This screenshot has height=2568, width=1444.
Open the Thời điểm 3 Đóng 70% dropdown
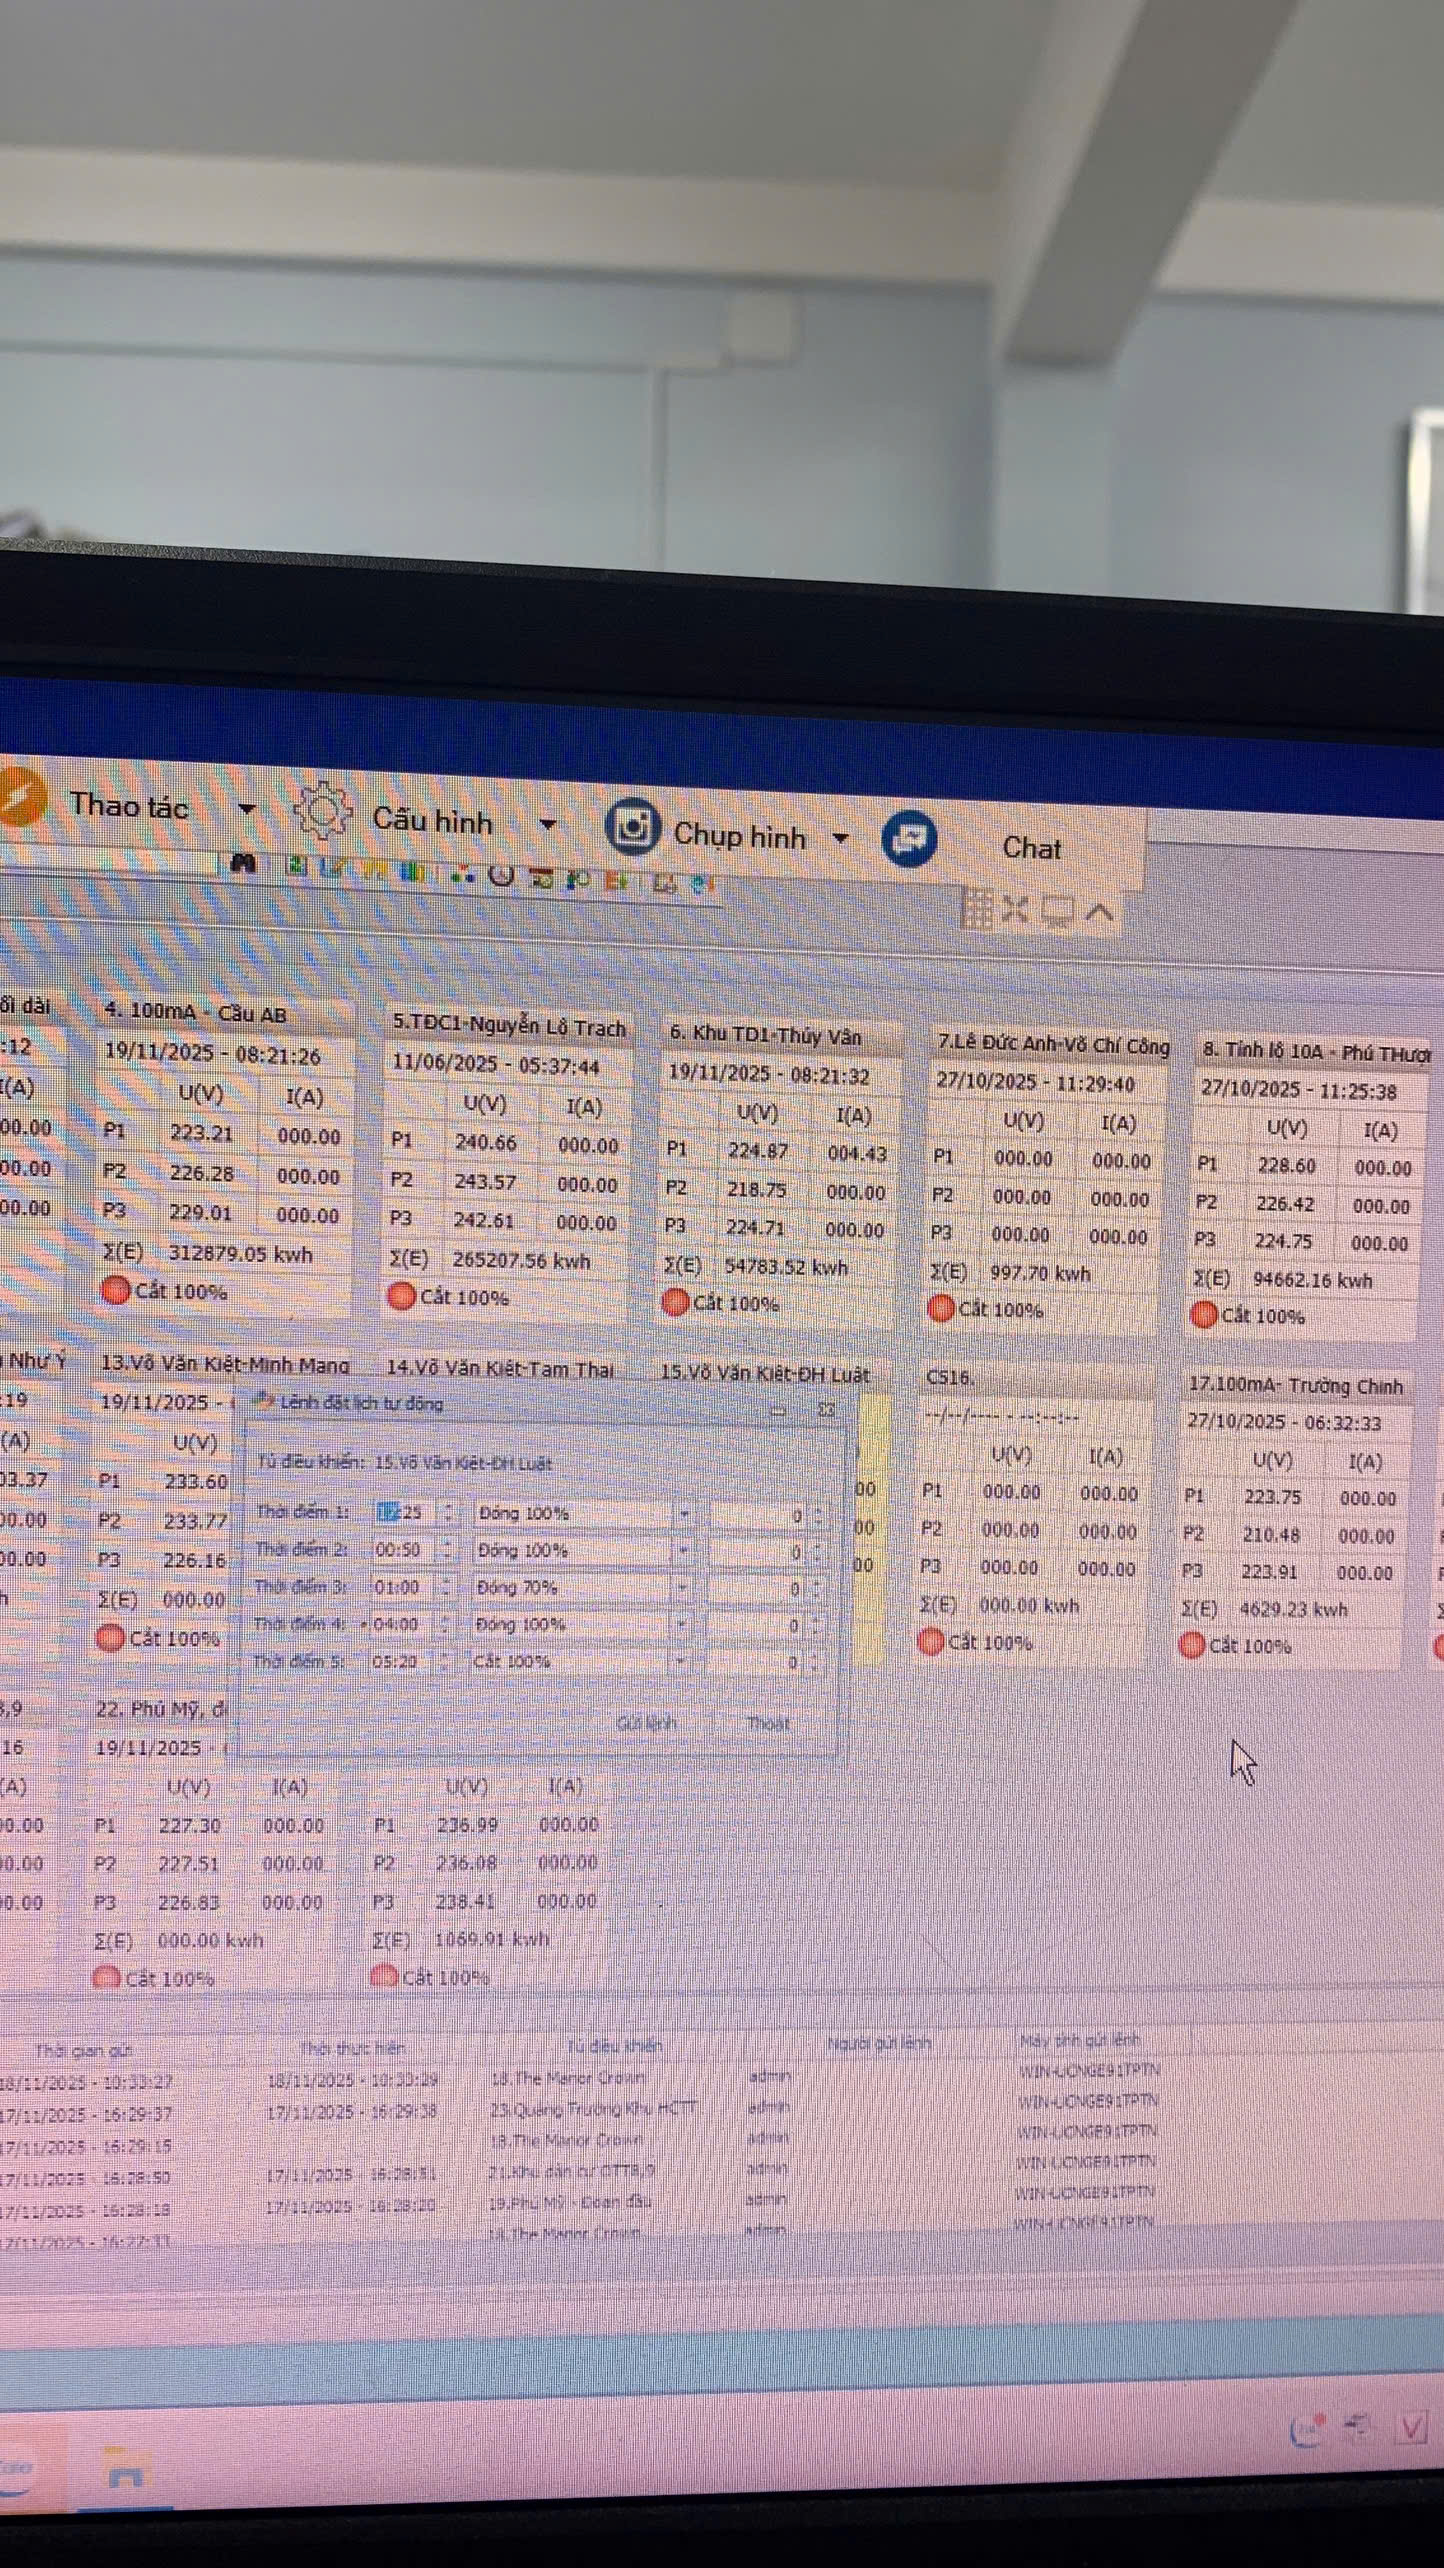coord(683,1588)
